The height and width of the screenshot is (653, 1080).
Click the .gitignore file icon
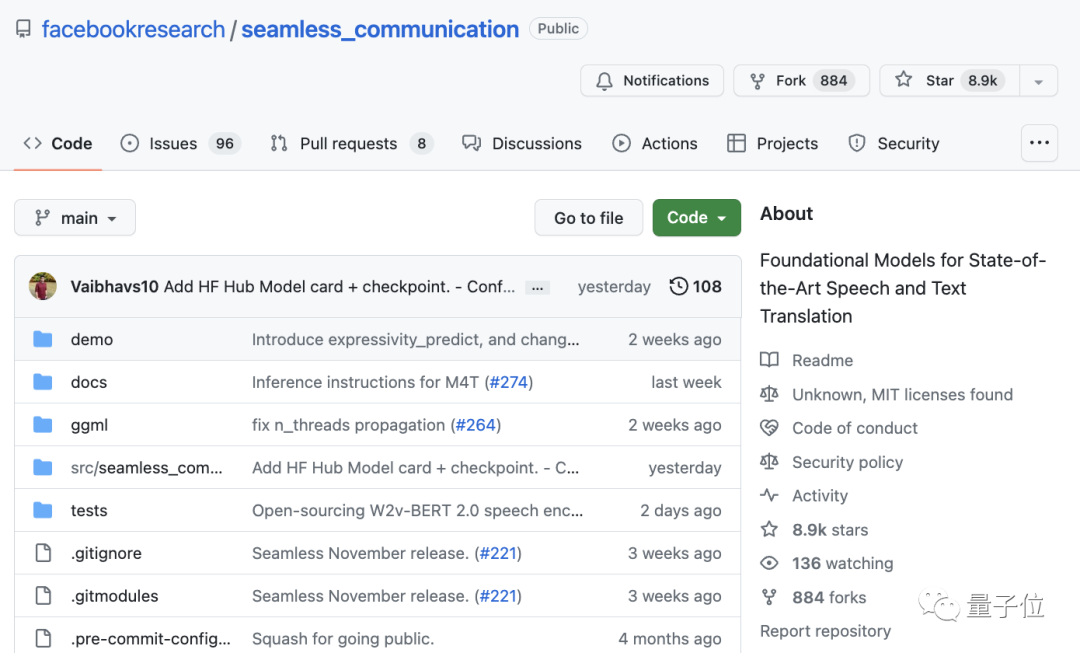42,553
